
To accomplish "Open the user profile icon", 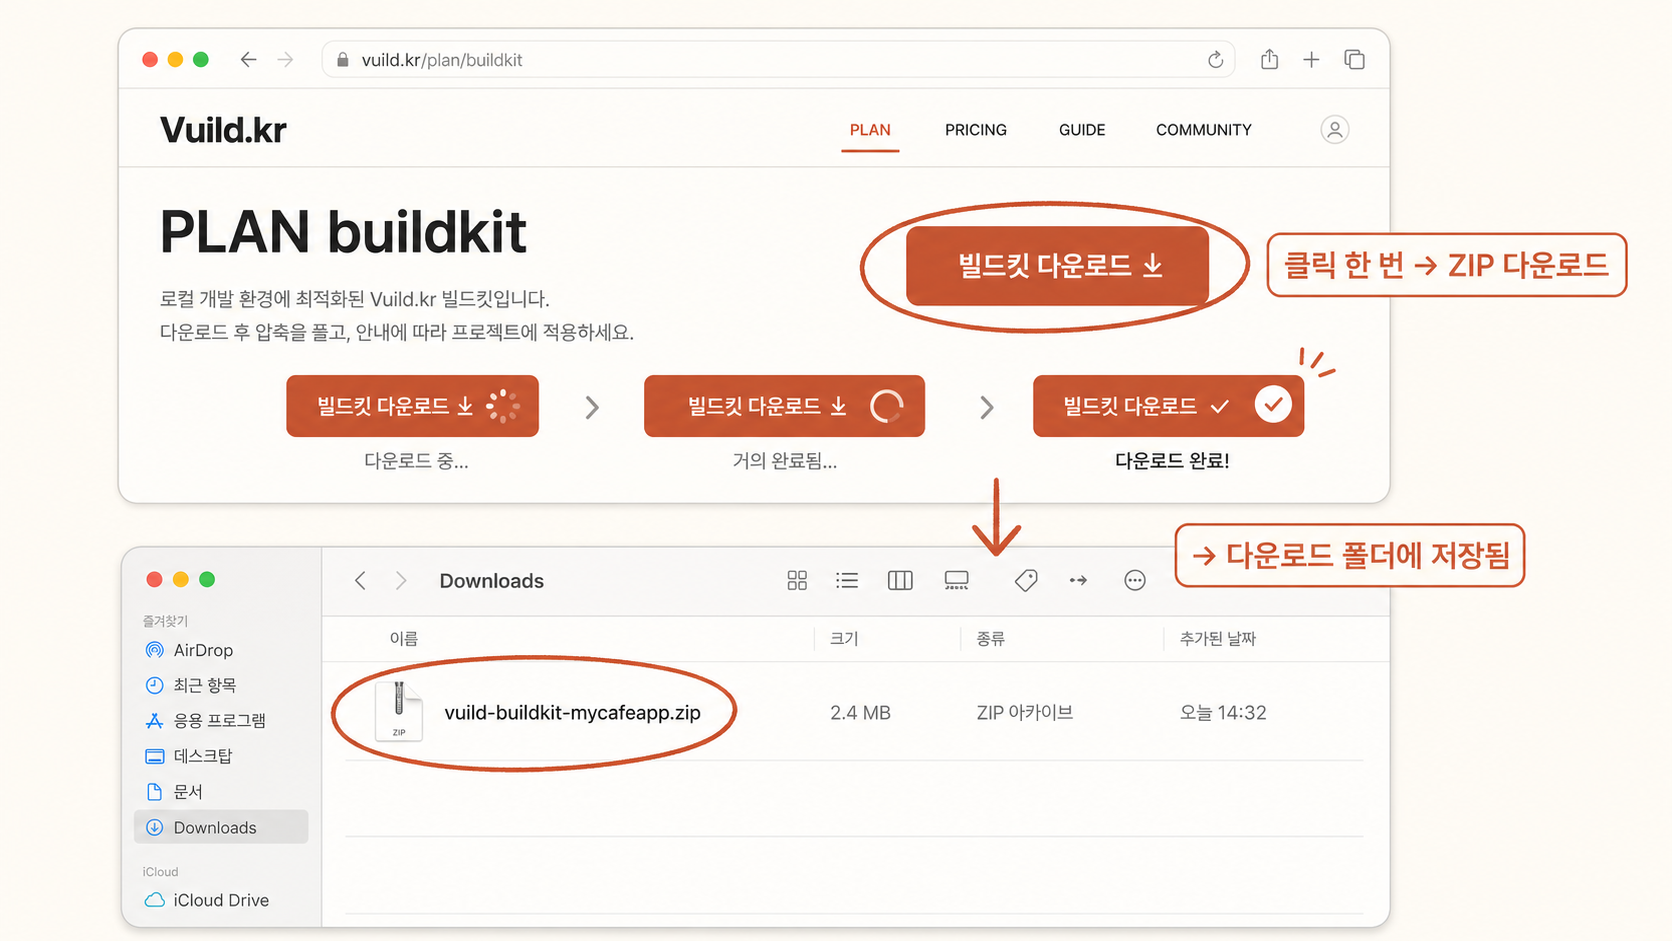I will coord(1334,130).
